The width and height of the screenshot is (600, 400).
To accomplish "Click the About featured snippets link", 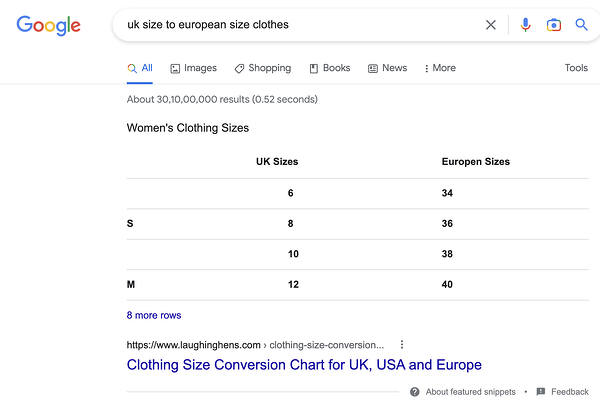I will (470, 392).
